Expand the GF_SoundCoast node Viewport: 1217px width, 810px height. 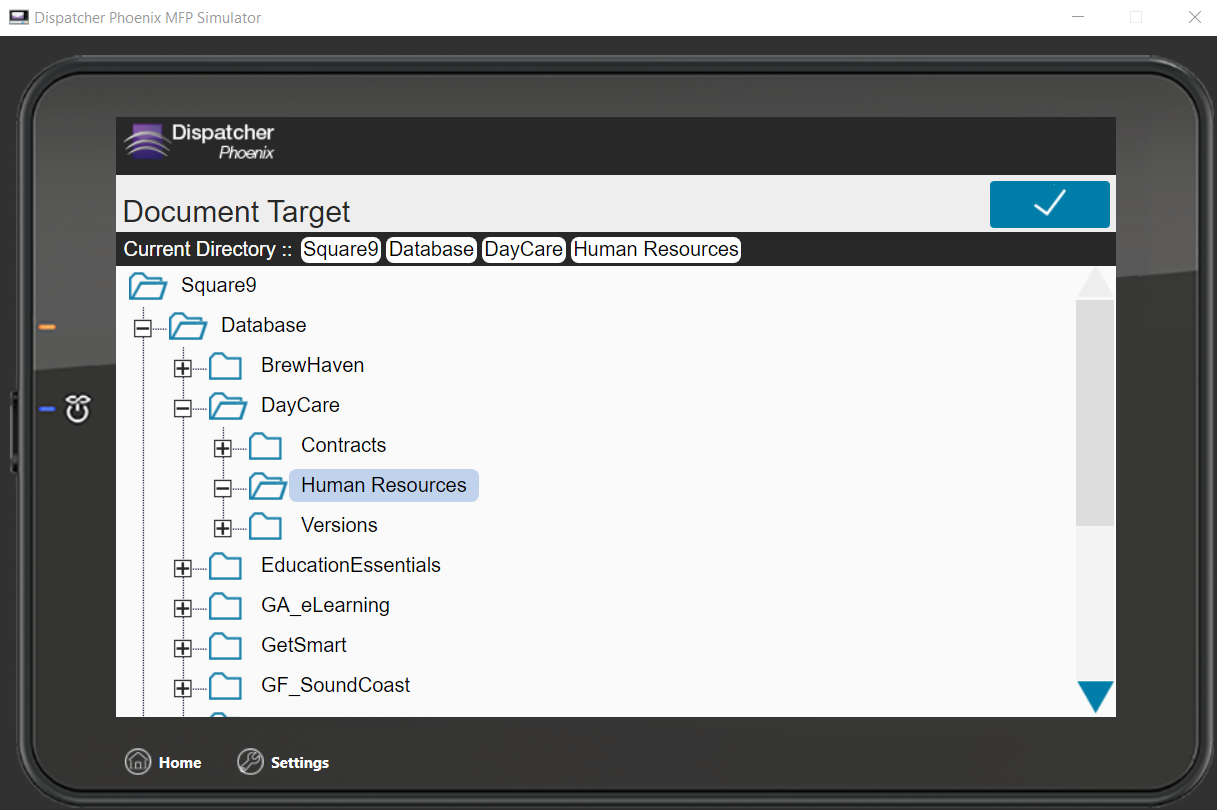182,688
